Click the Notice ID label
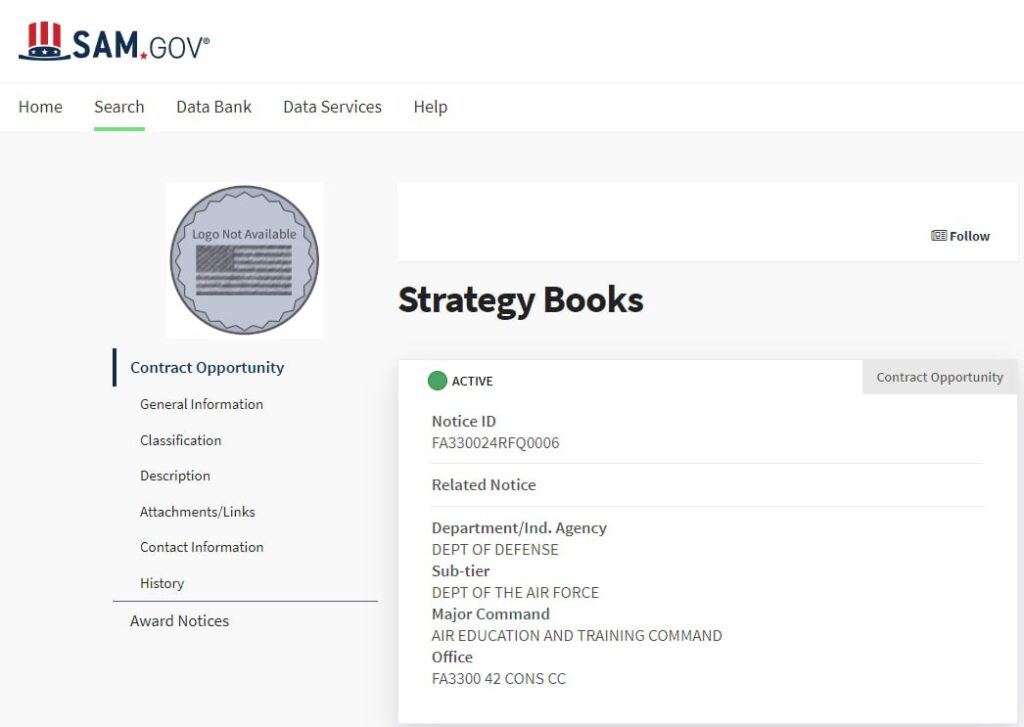This screenshot has height=727, width=1024. [464, 421]
